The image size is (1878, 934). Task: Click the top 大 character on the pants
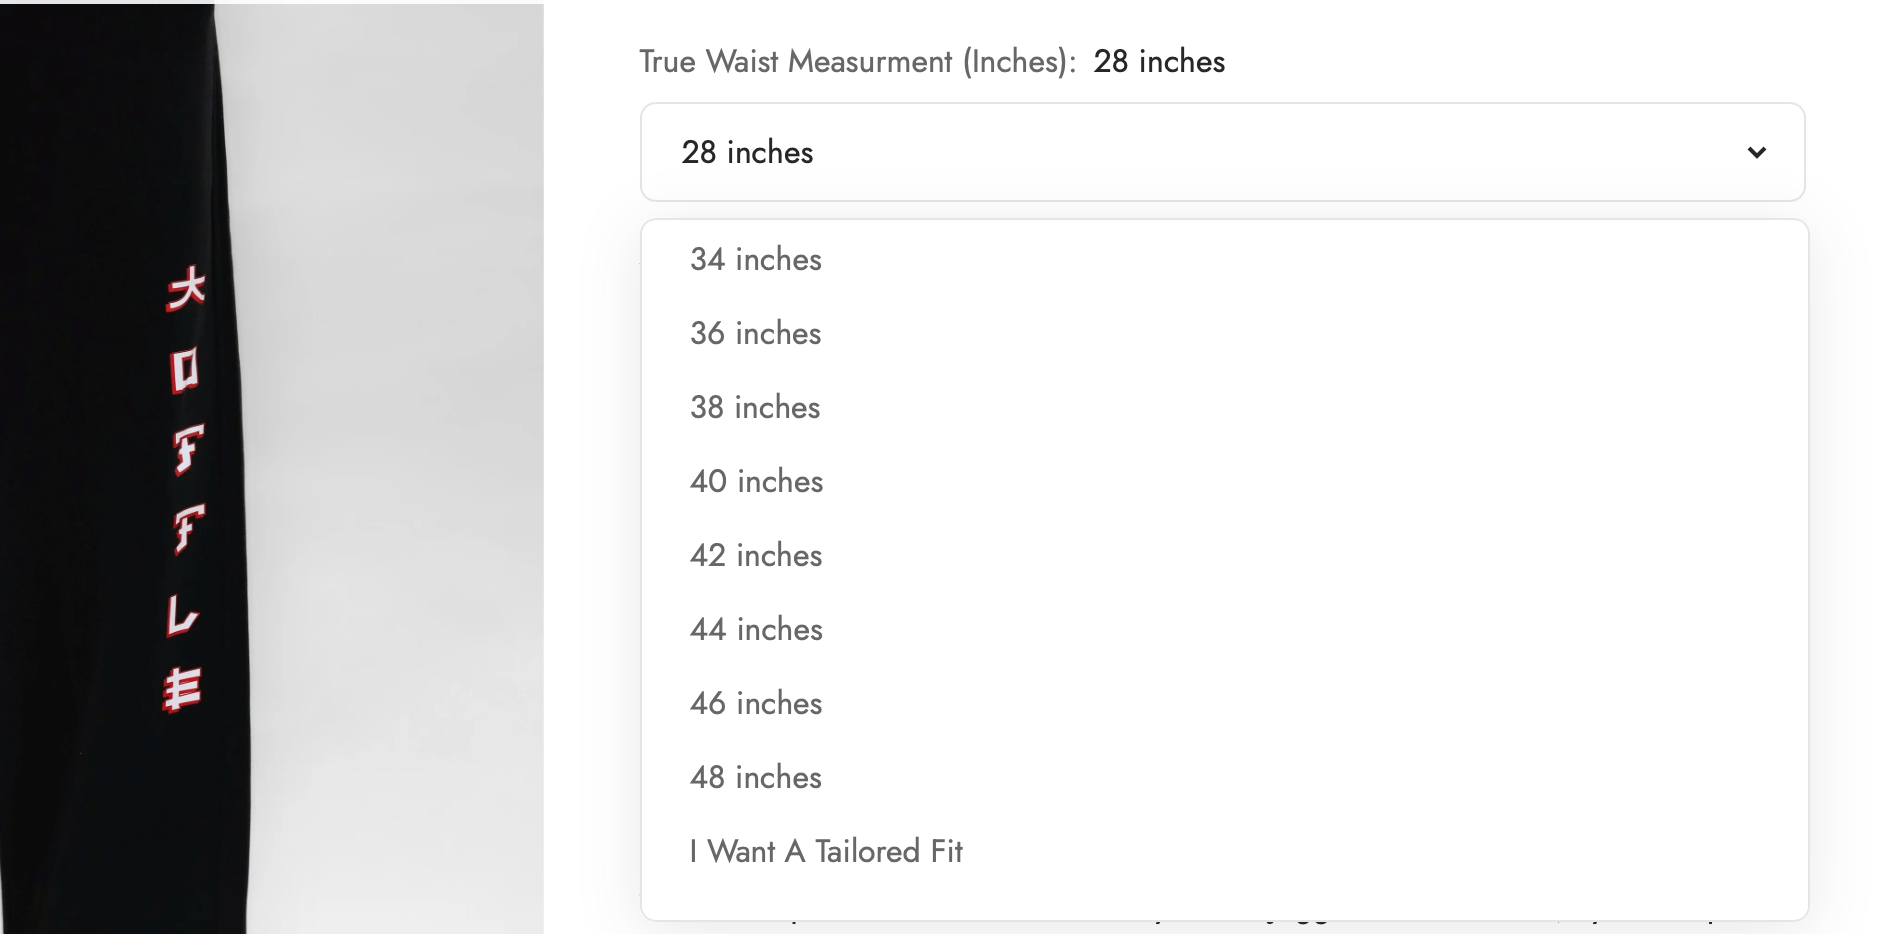(186, 289)
